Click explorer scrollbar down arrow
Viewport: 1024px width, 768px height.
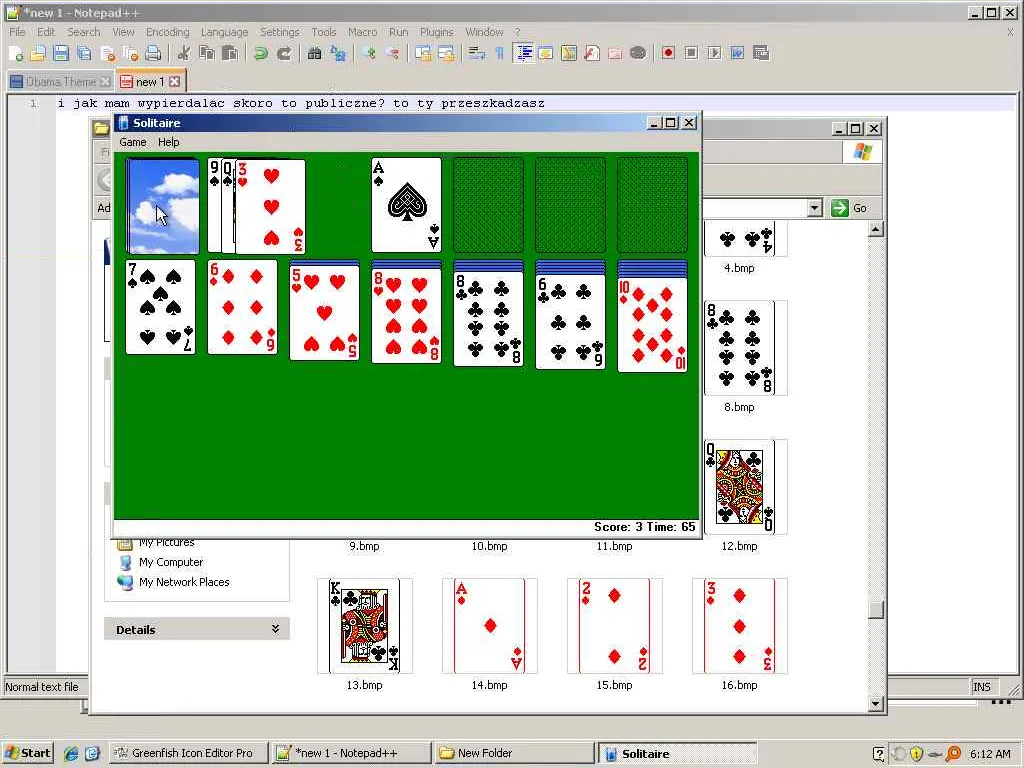coord(876,703)
